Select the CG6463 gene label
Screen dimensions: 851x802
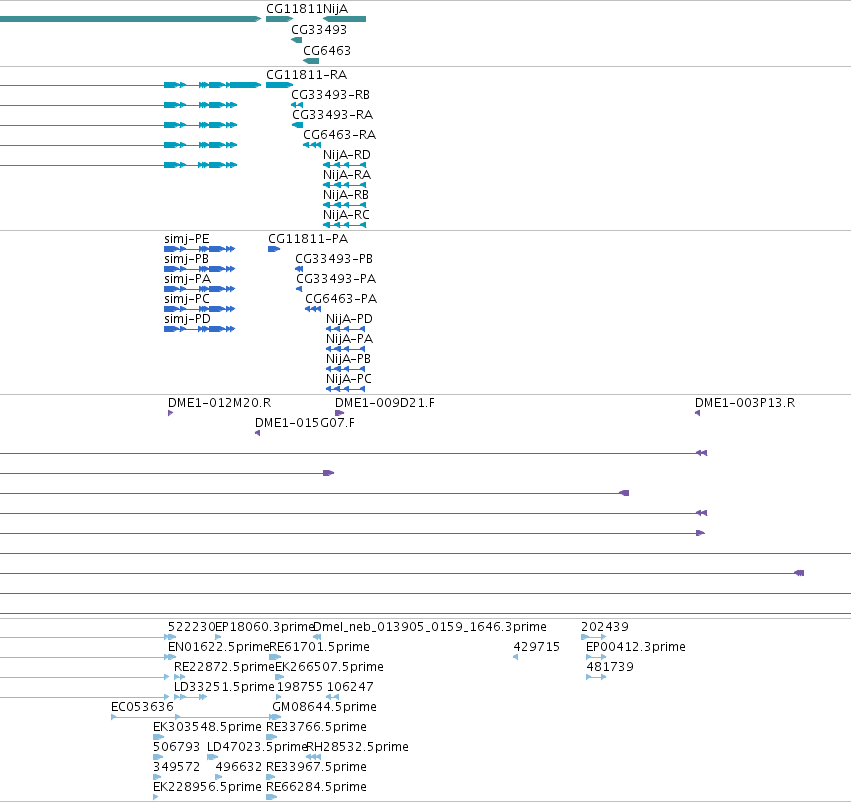click(327, 50)
